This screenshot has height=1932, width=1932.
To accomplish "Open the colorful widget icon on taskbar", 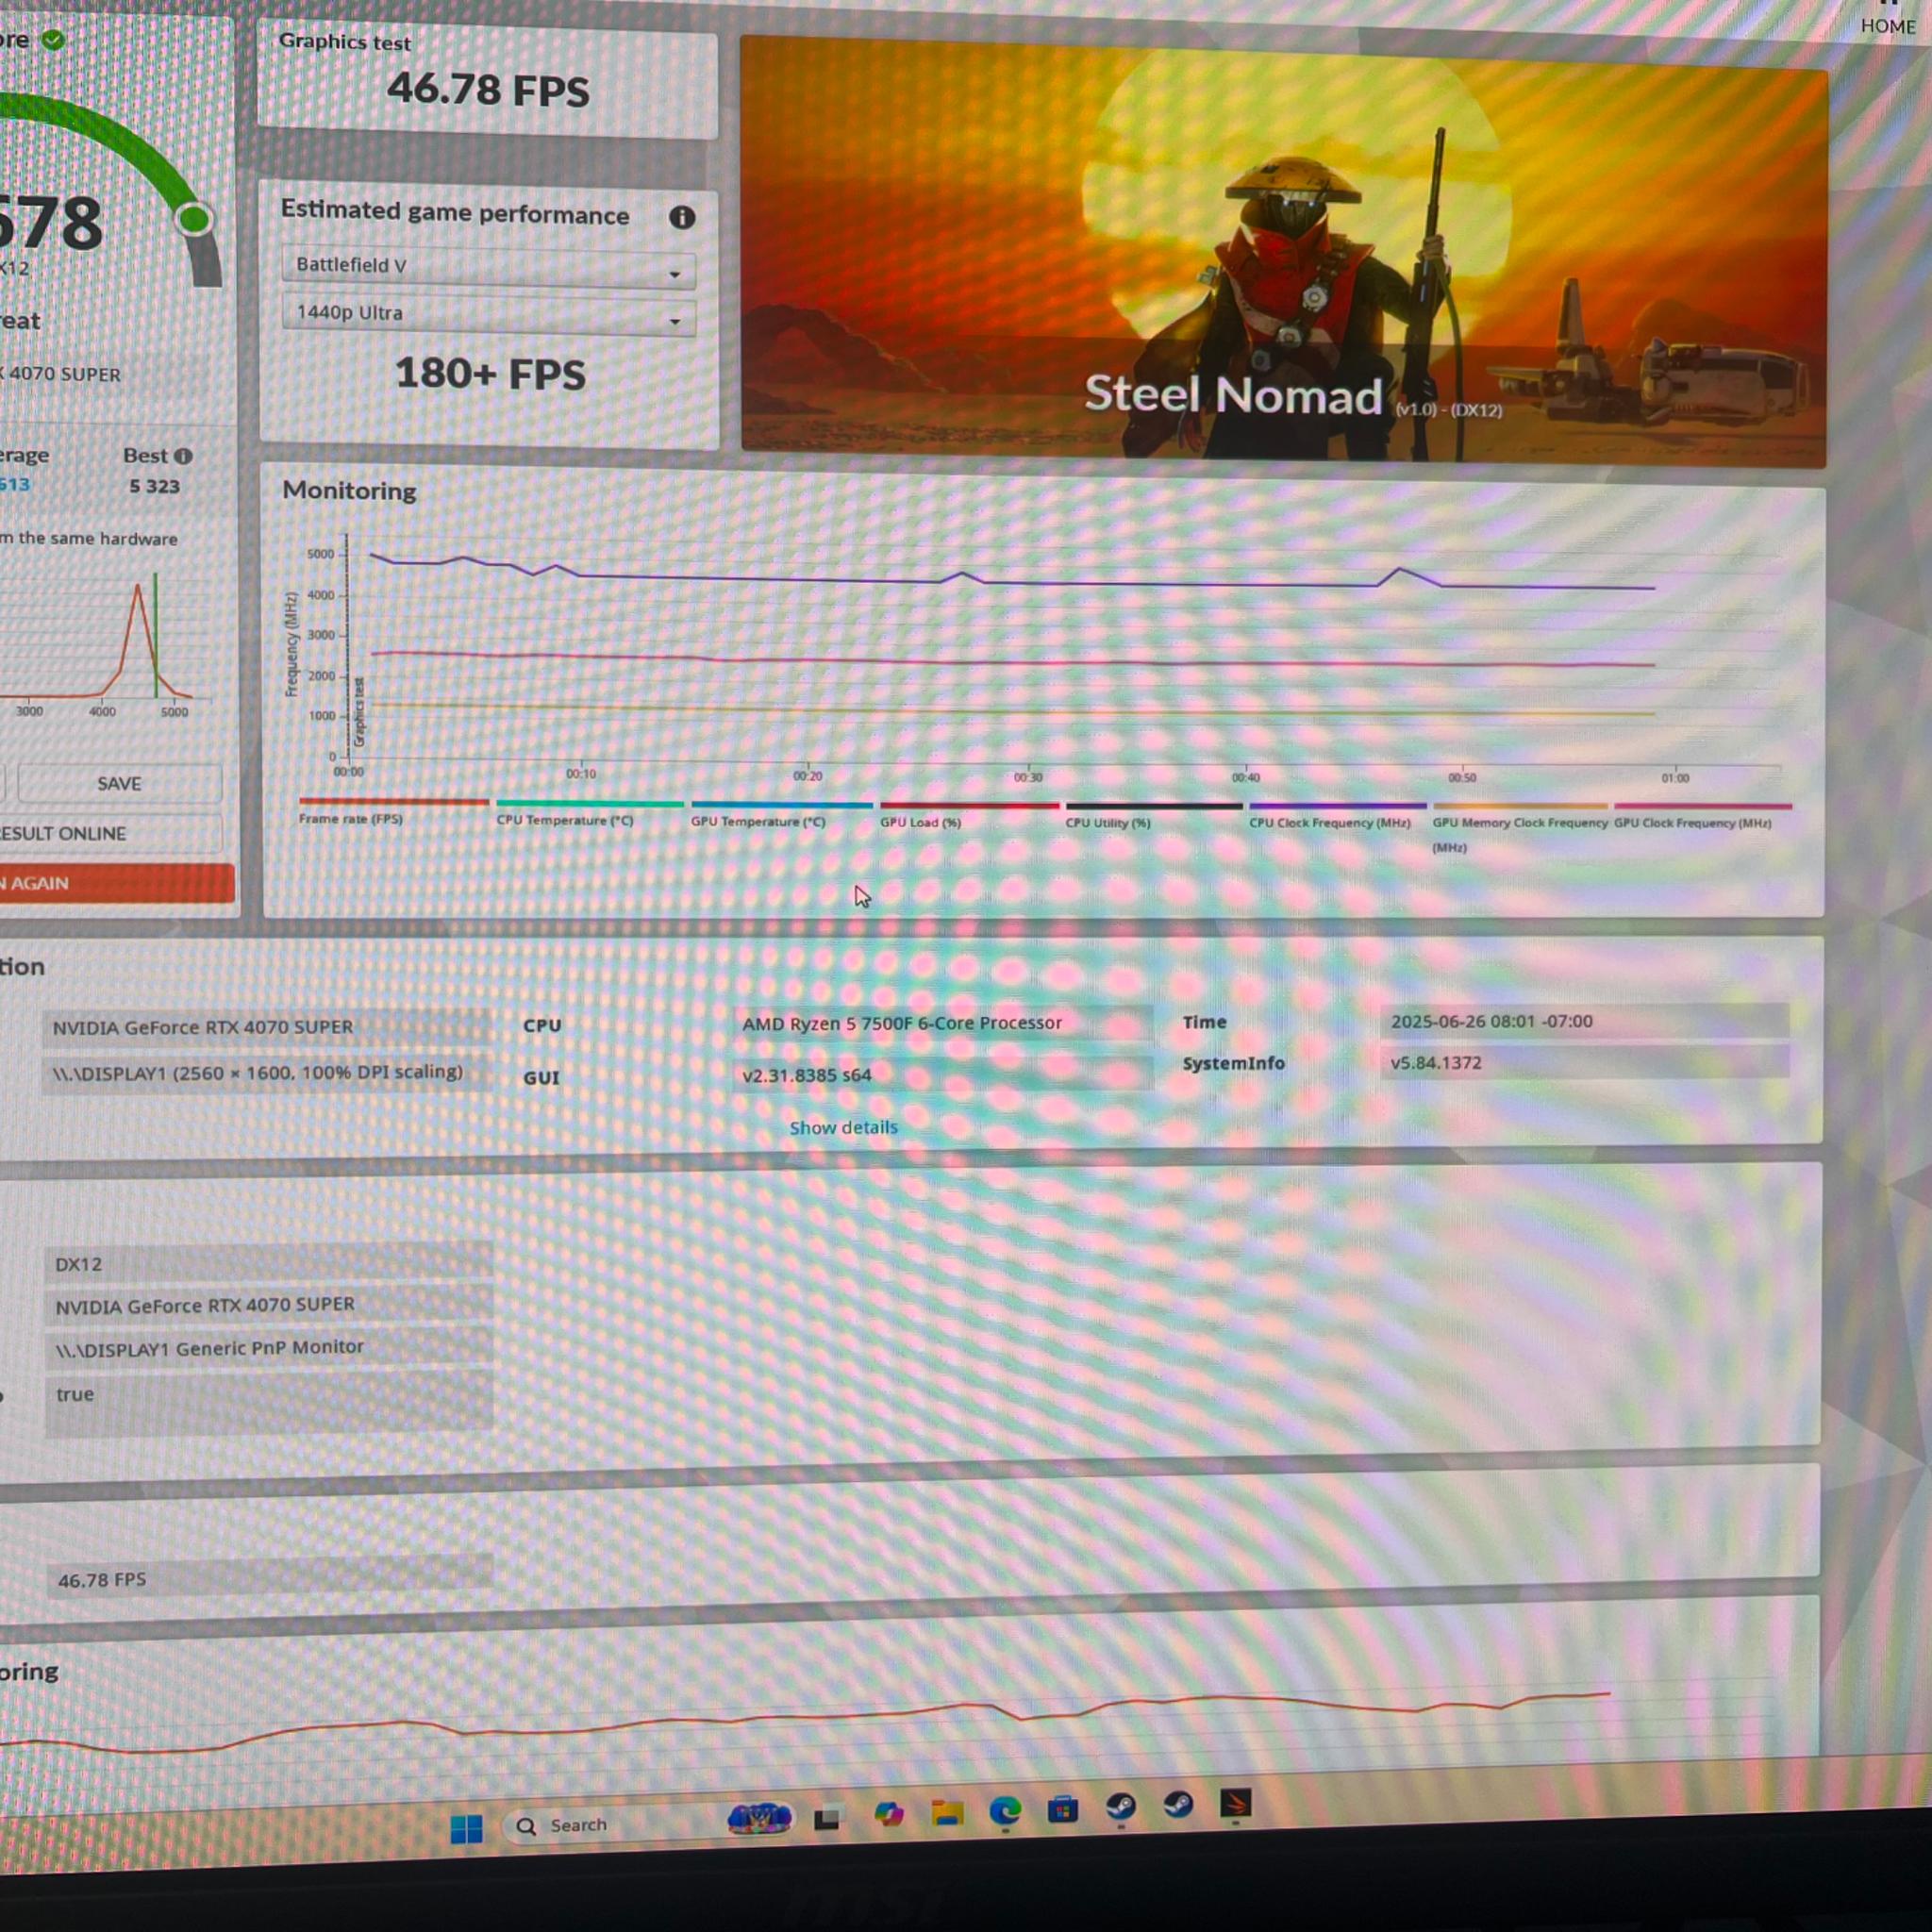I will [759, 1819].
